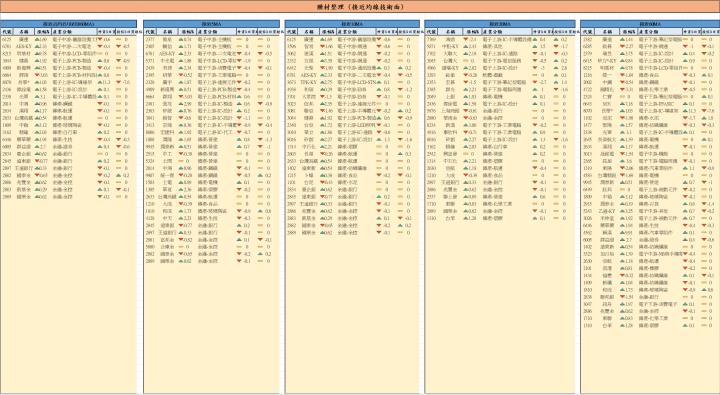Click 代號 header in the 接近5MA table
Image resolution: width=720 pixels, height=395 pixels.
[x=150, y=32]
